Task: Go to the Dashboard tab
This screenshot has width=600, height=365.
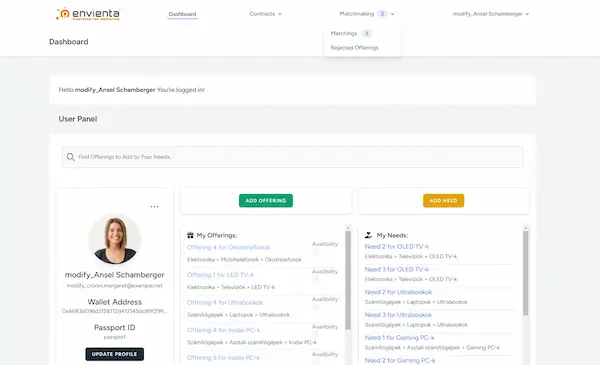Action: (x=182, y=14)
